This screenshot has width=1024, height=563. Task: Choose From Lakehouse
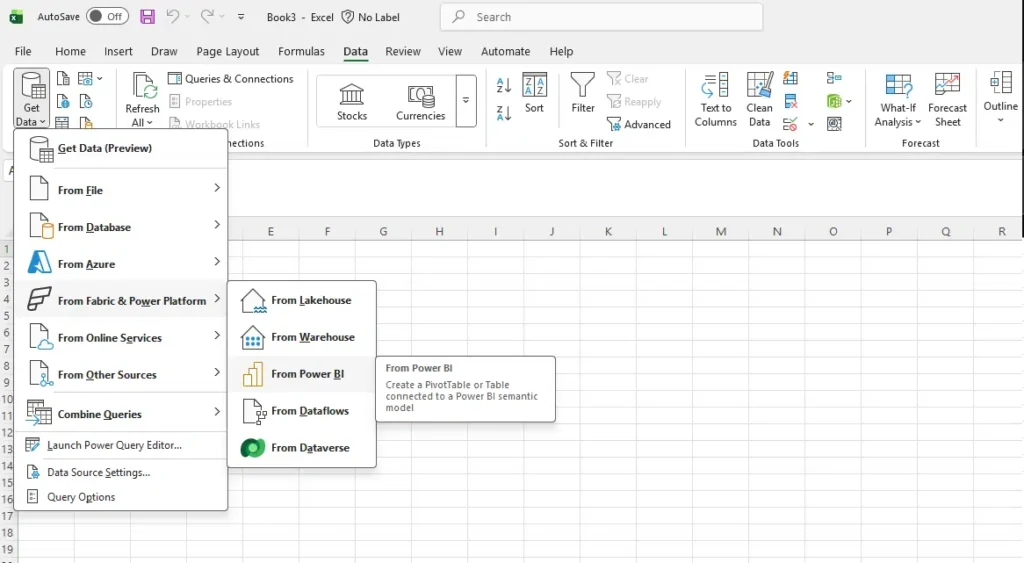pos(302,300)
